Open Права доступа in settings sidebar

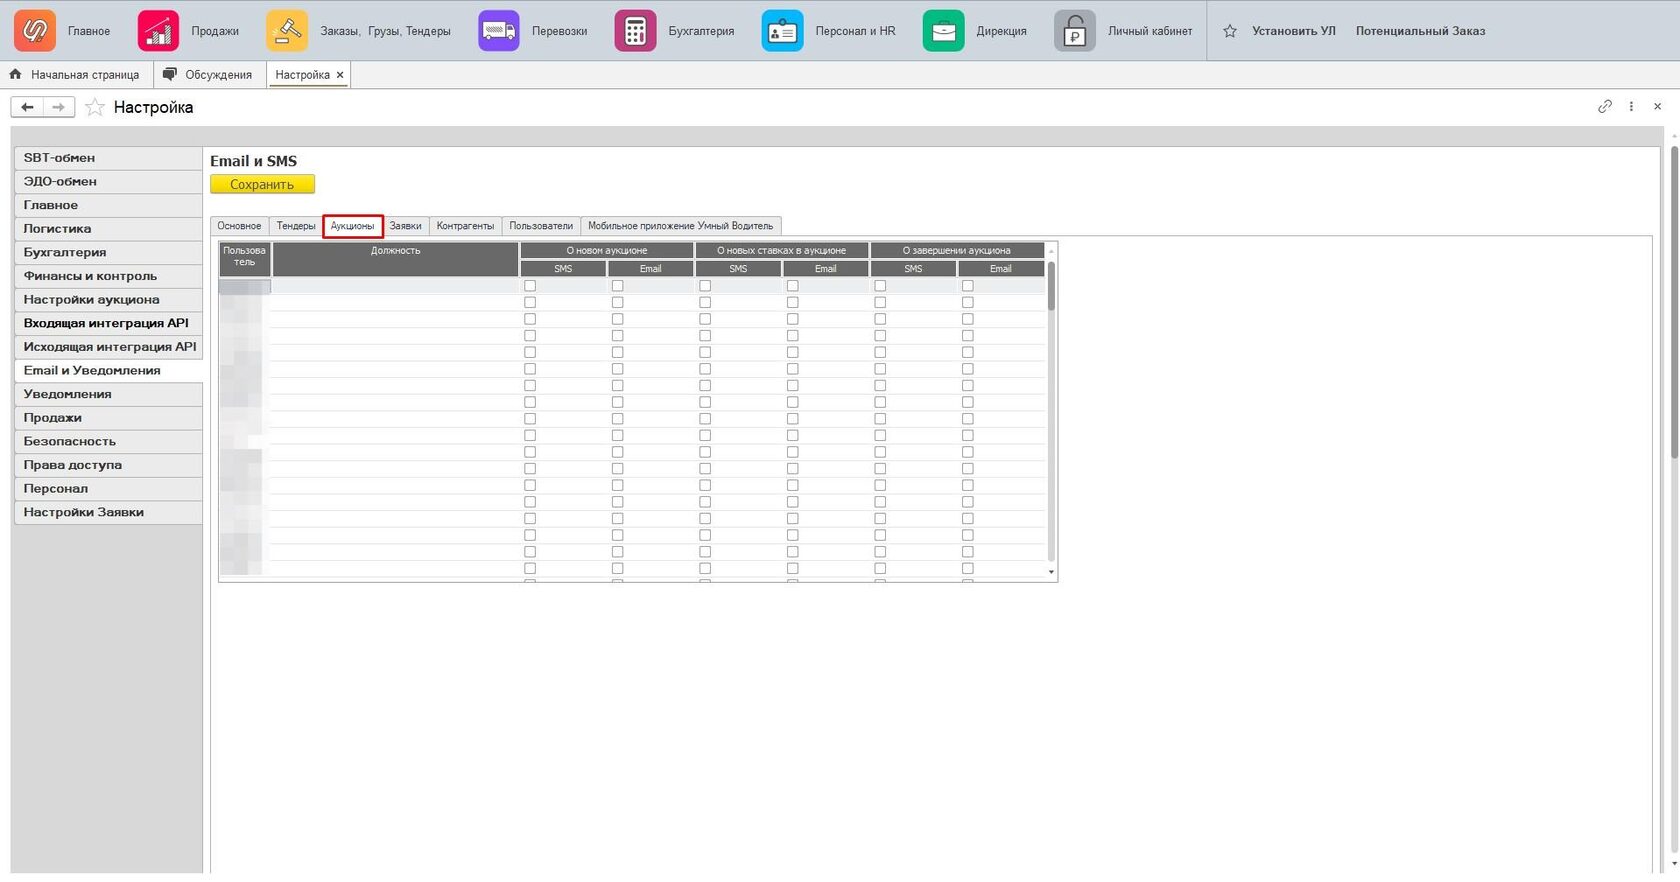108,465
